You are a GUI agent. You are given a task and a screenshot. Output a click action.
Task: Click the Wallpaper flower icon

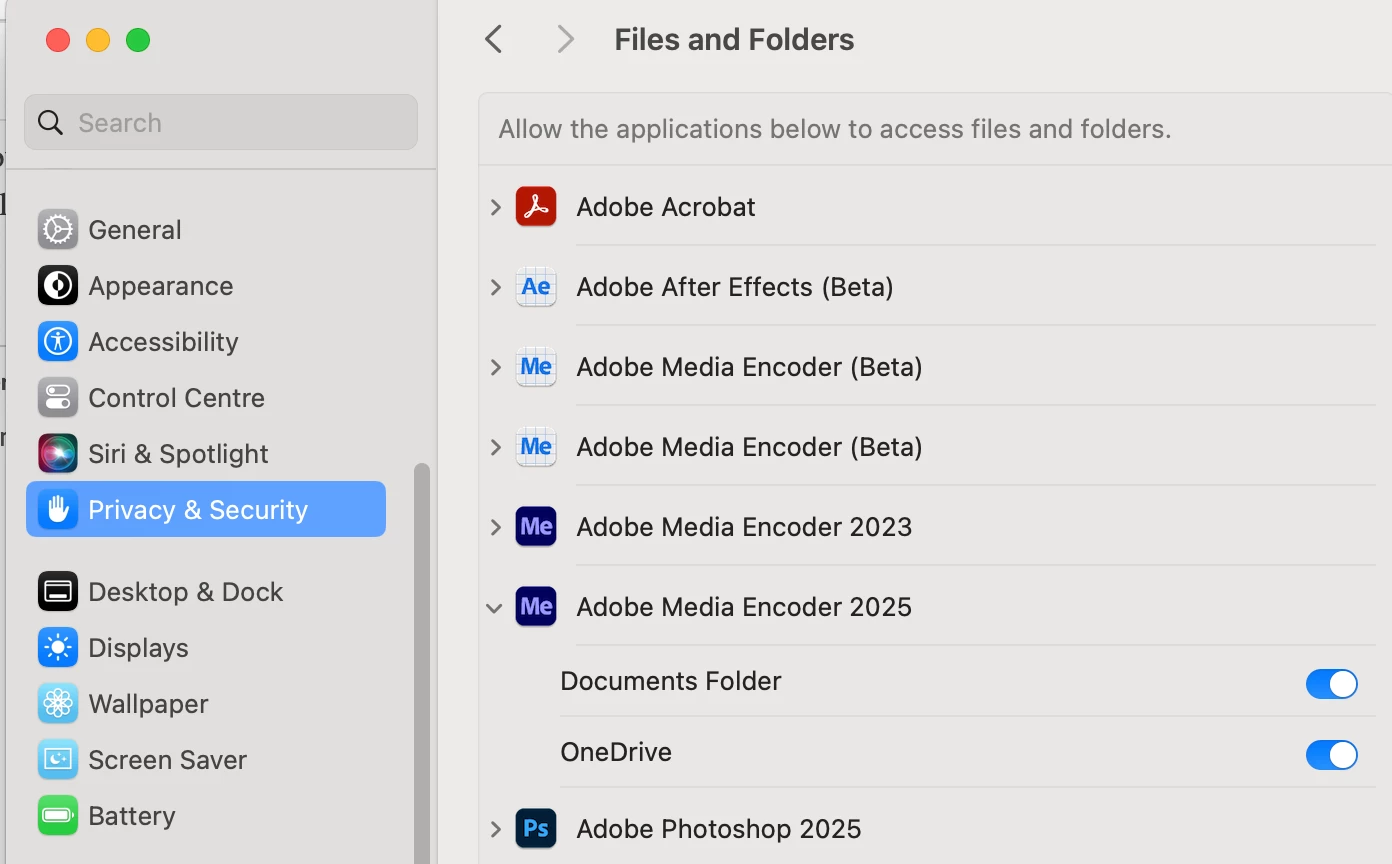58,704
